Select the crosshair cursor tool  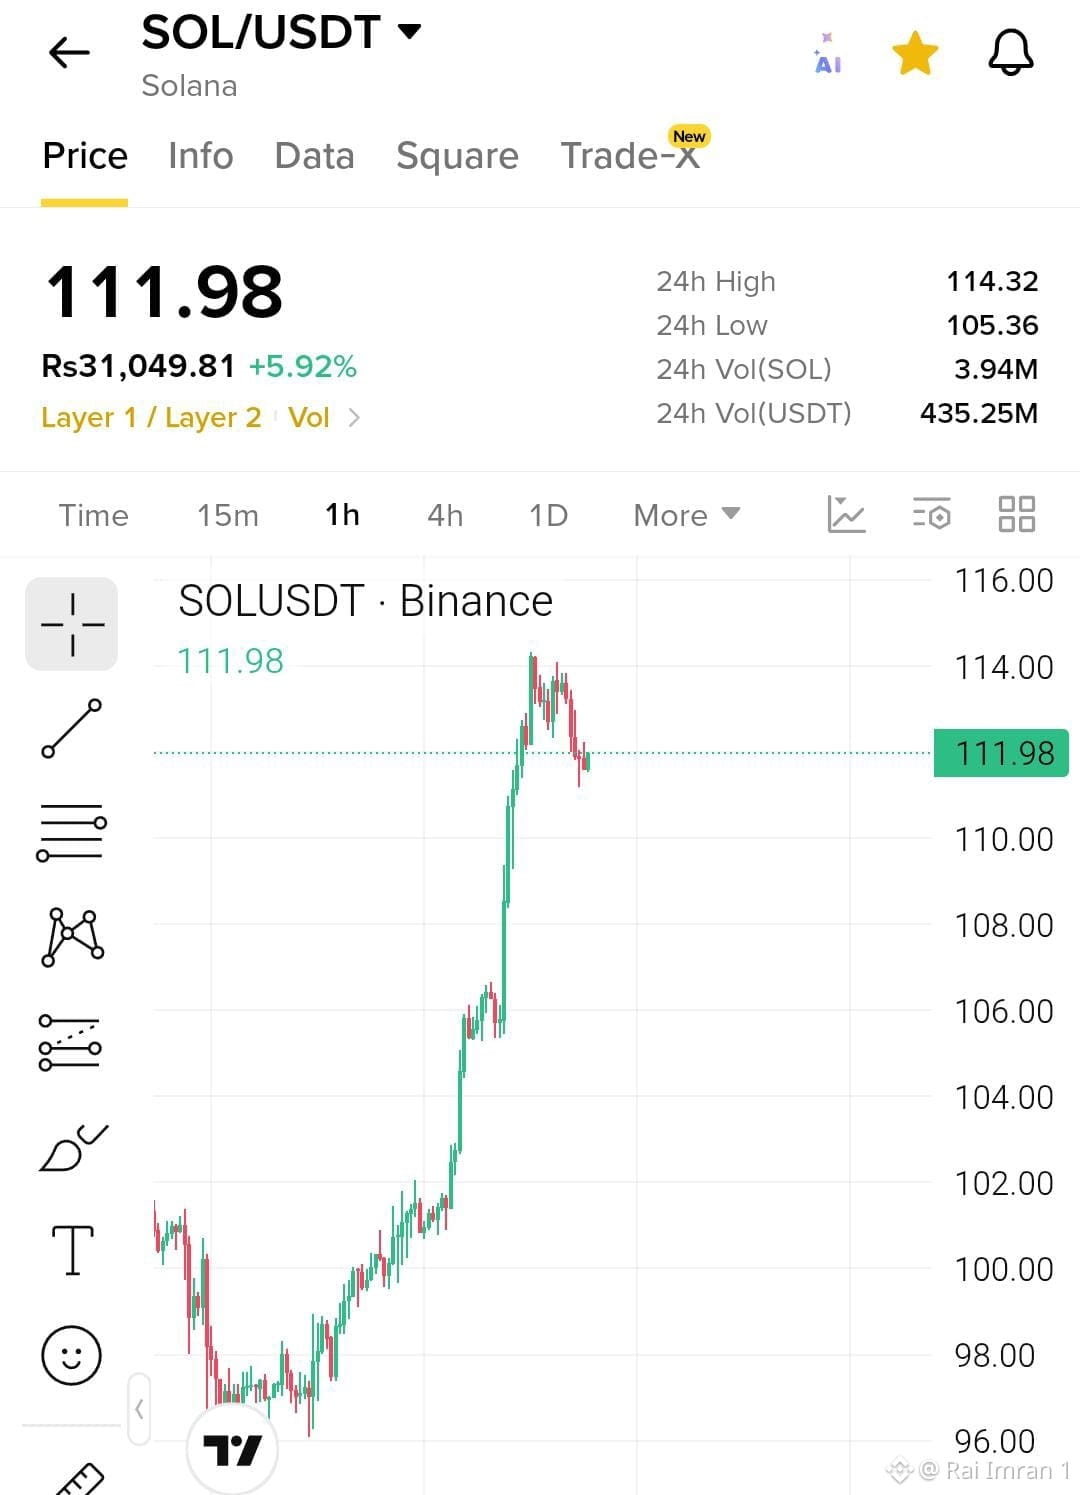pyautogui.click(x=72, y=624)
